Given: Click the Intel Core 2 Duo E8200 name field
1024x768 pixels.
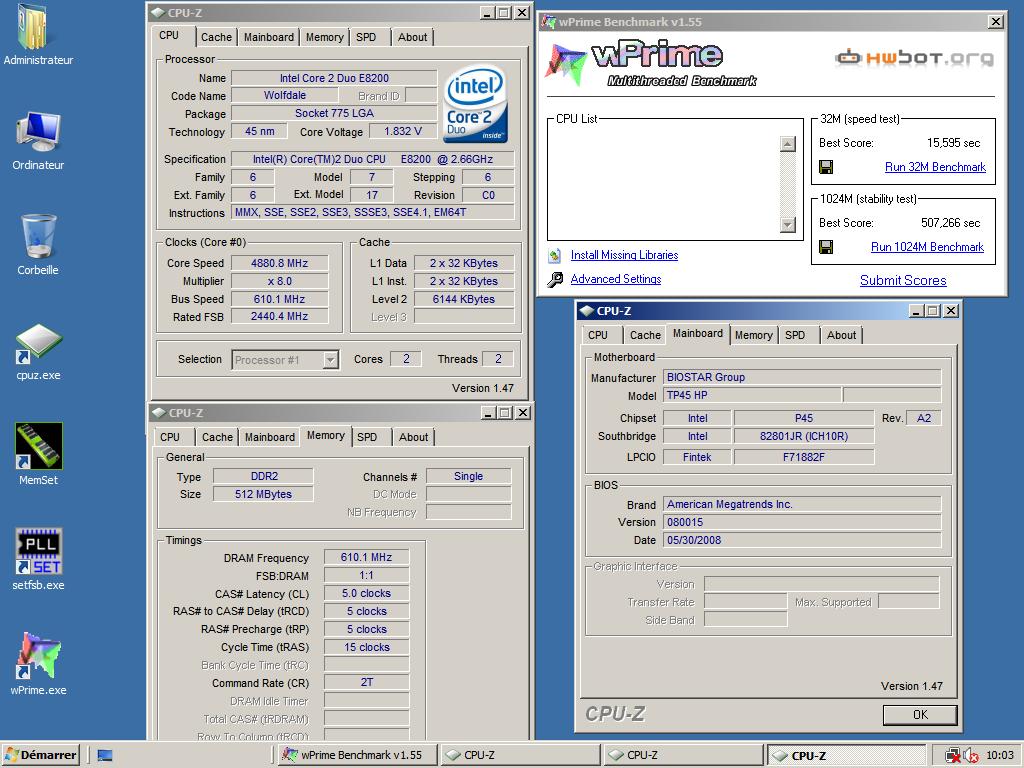Looking at the screenshot, I should click(x=334, y=78).
